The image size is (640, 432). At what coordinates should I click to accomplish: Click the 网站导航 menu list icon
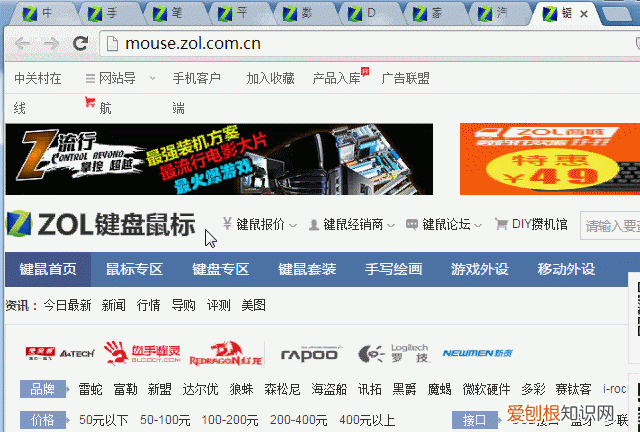[90, 78]
